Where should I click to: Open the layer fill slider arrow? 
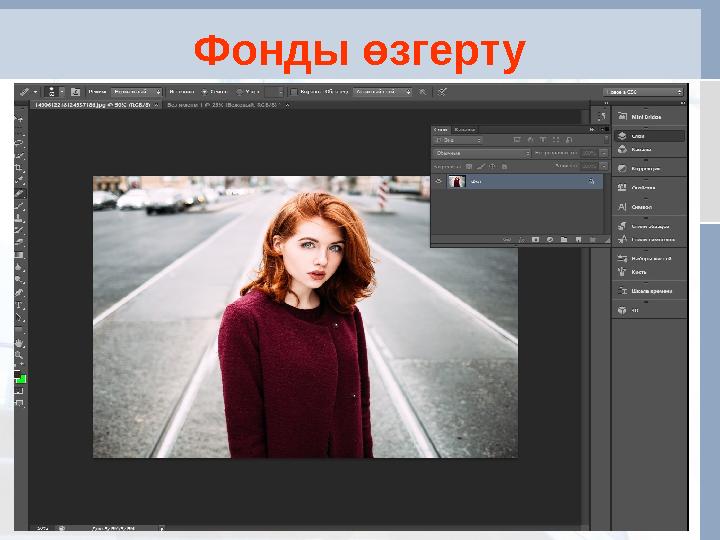604,166
